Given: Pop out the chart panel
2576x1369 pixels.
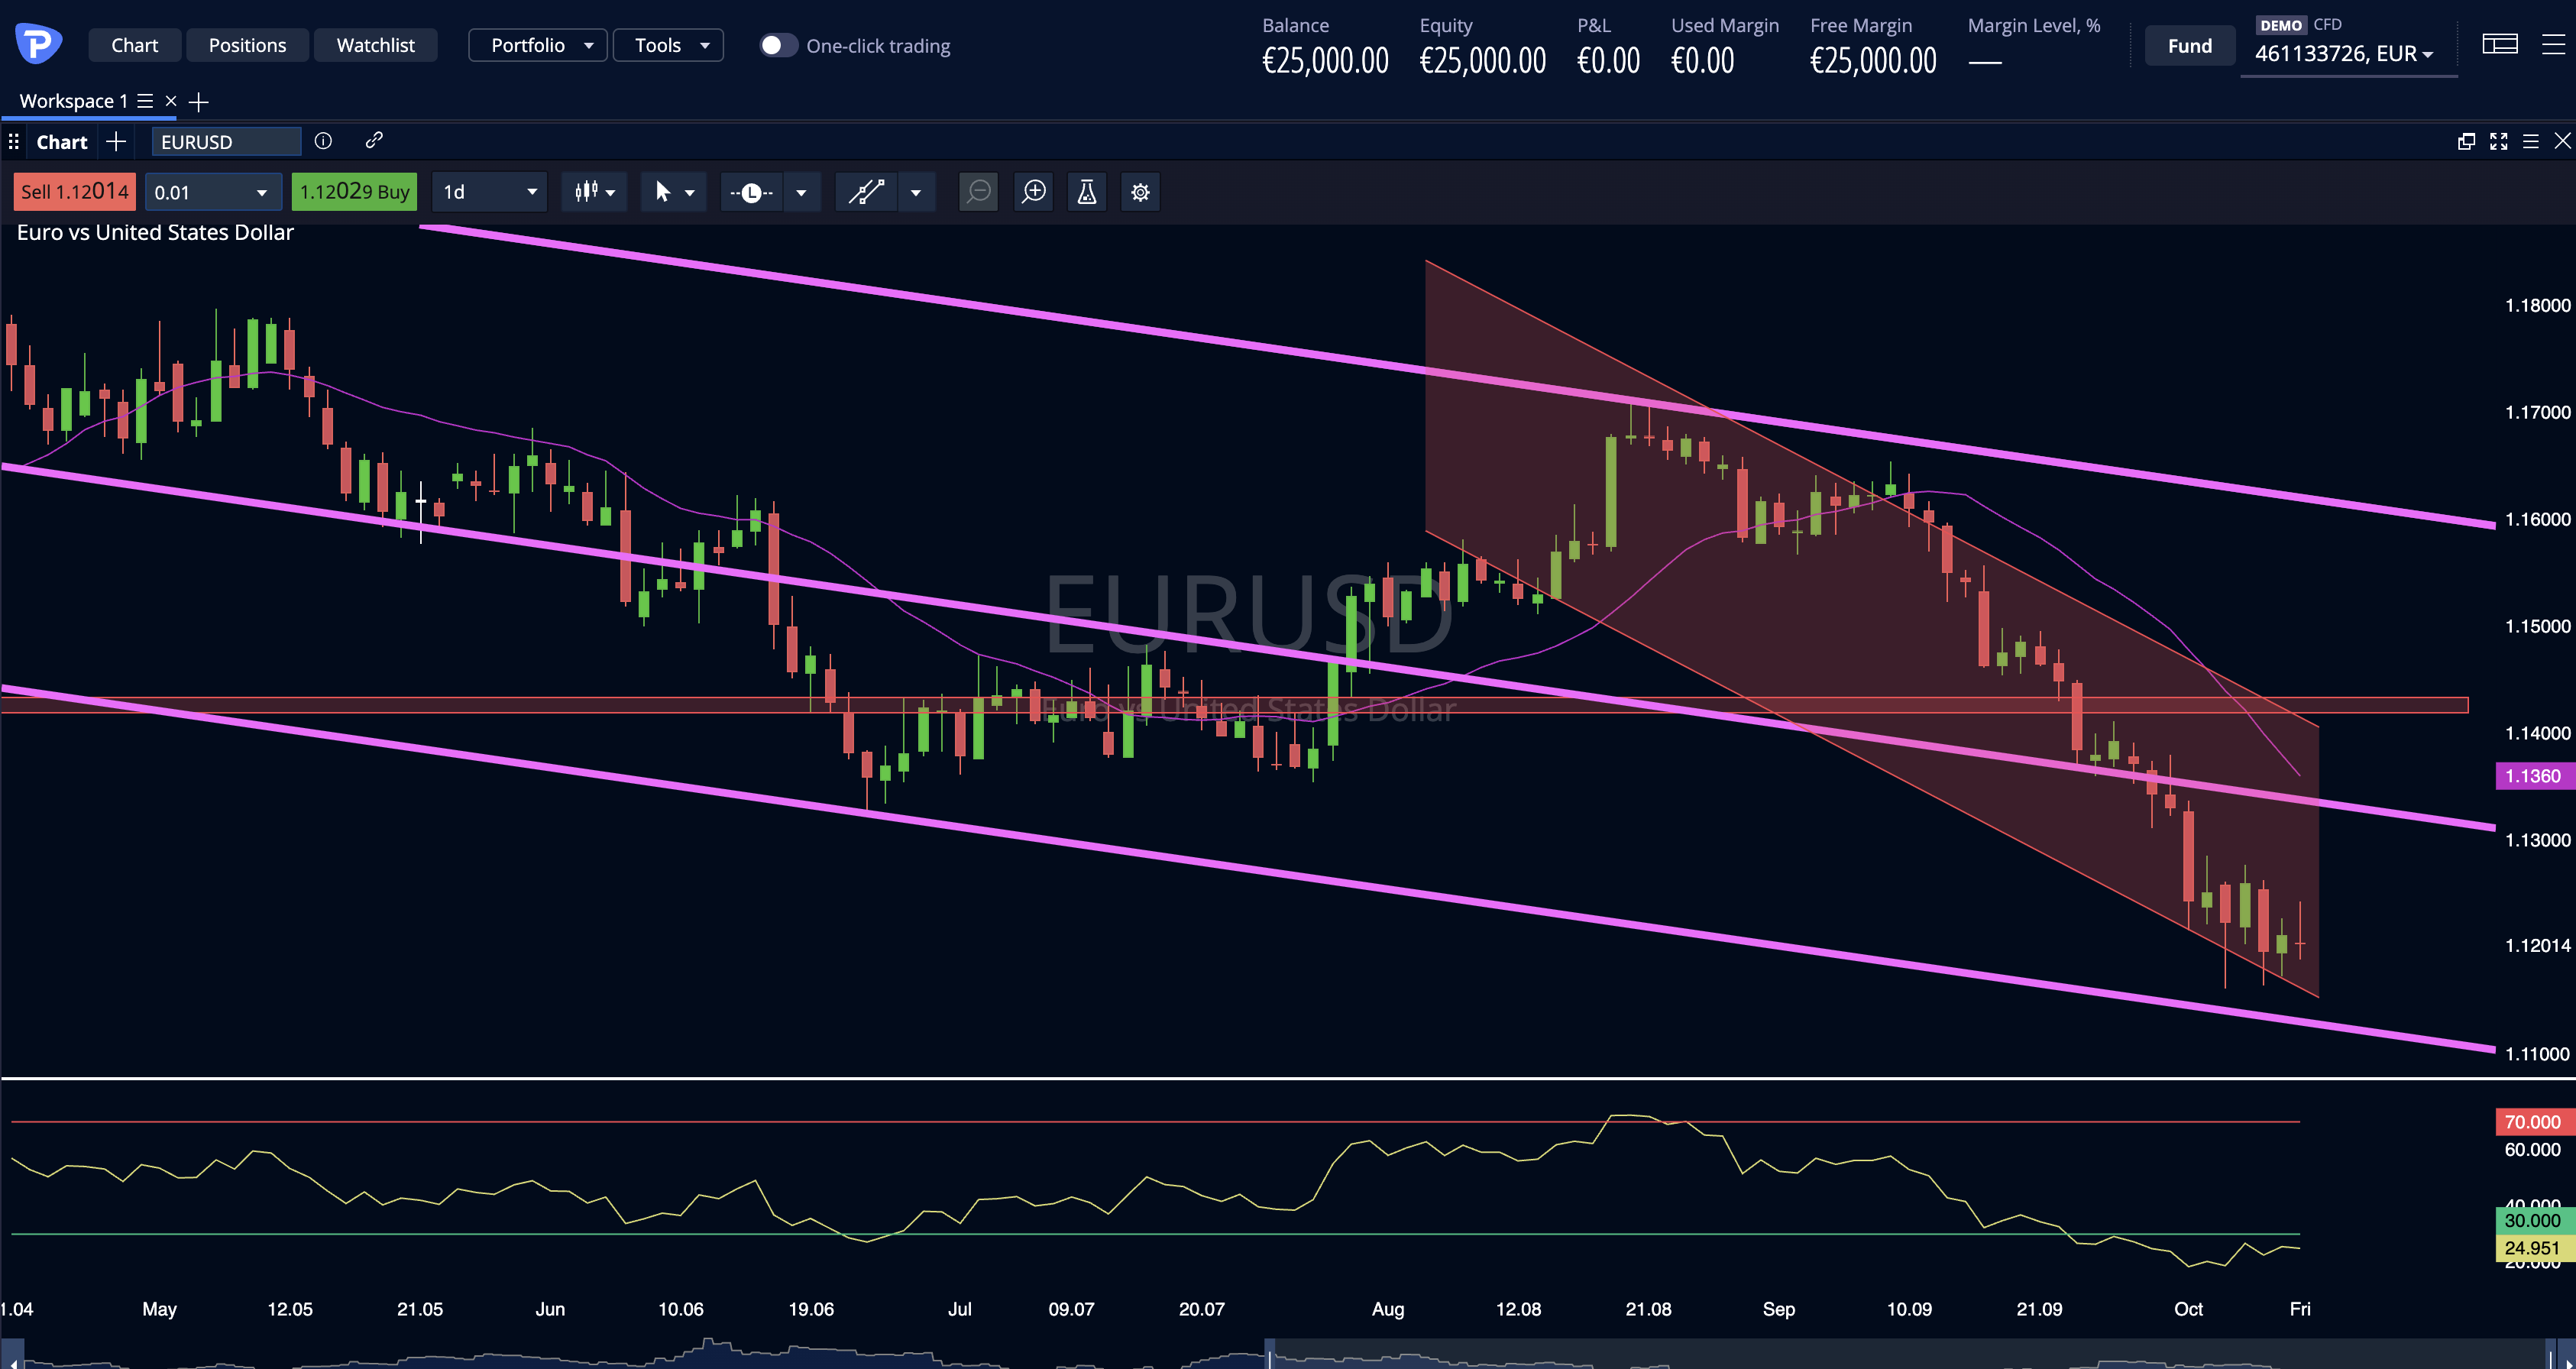Looking at the screenshot, I should [2467, 142].
